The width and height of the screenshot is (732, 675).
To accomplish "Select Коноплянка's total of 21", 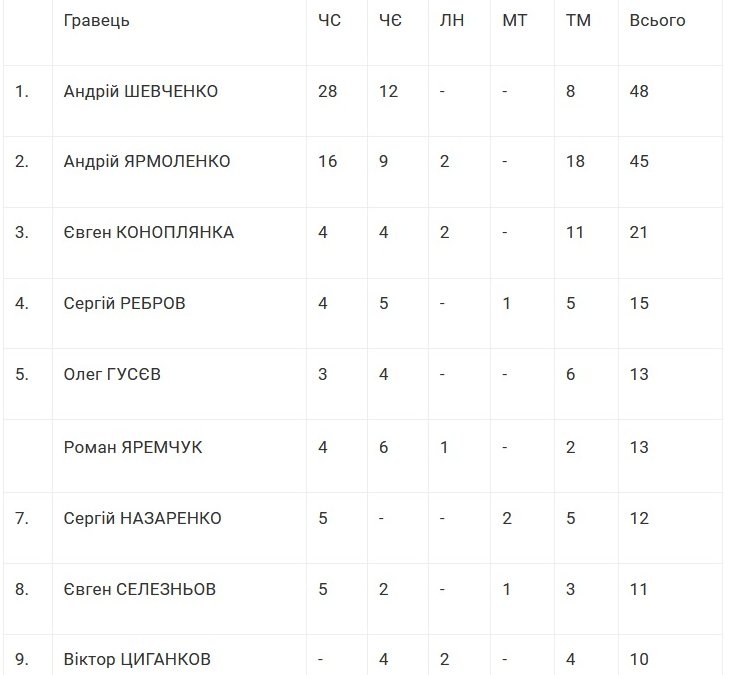I will pos(639,232).
